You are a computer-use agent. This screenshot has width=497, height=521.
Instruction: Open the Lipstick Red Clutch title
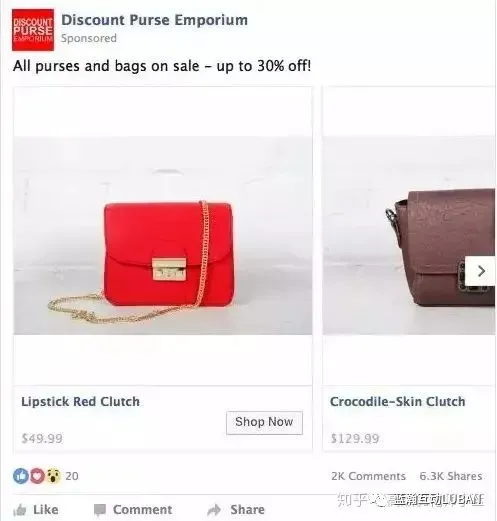(80, 402)
